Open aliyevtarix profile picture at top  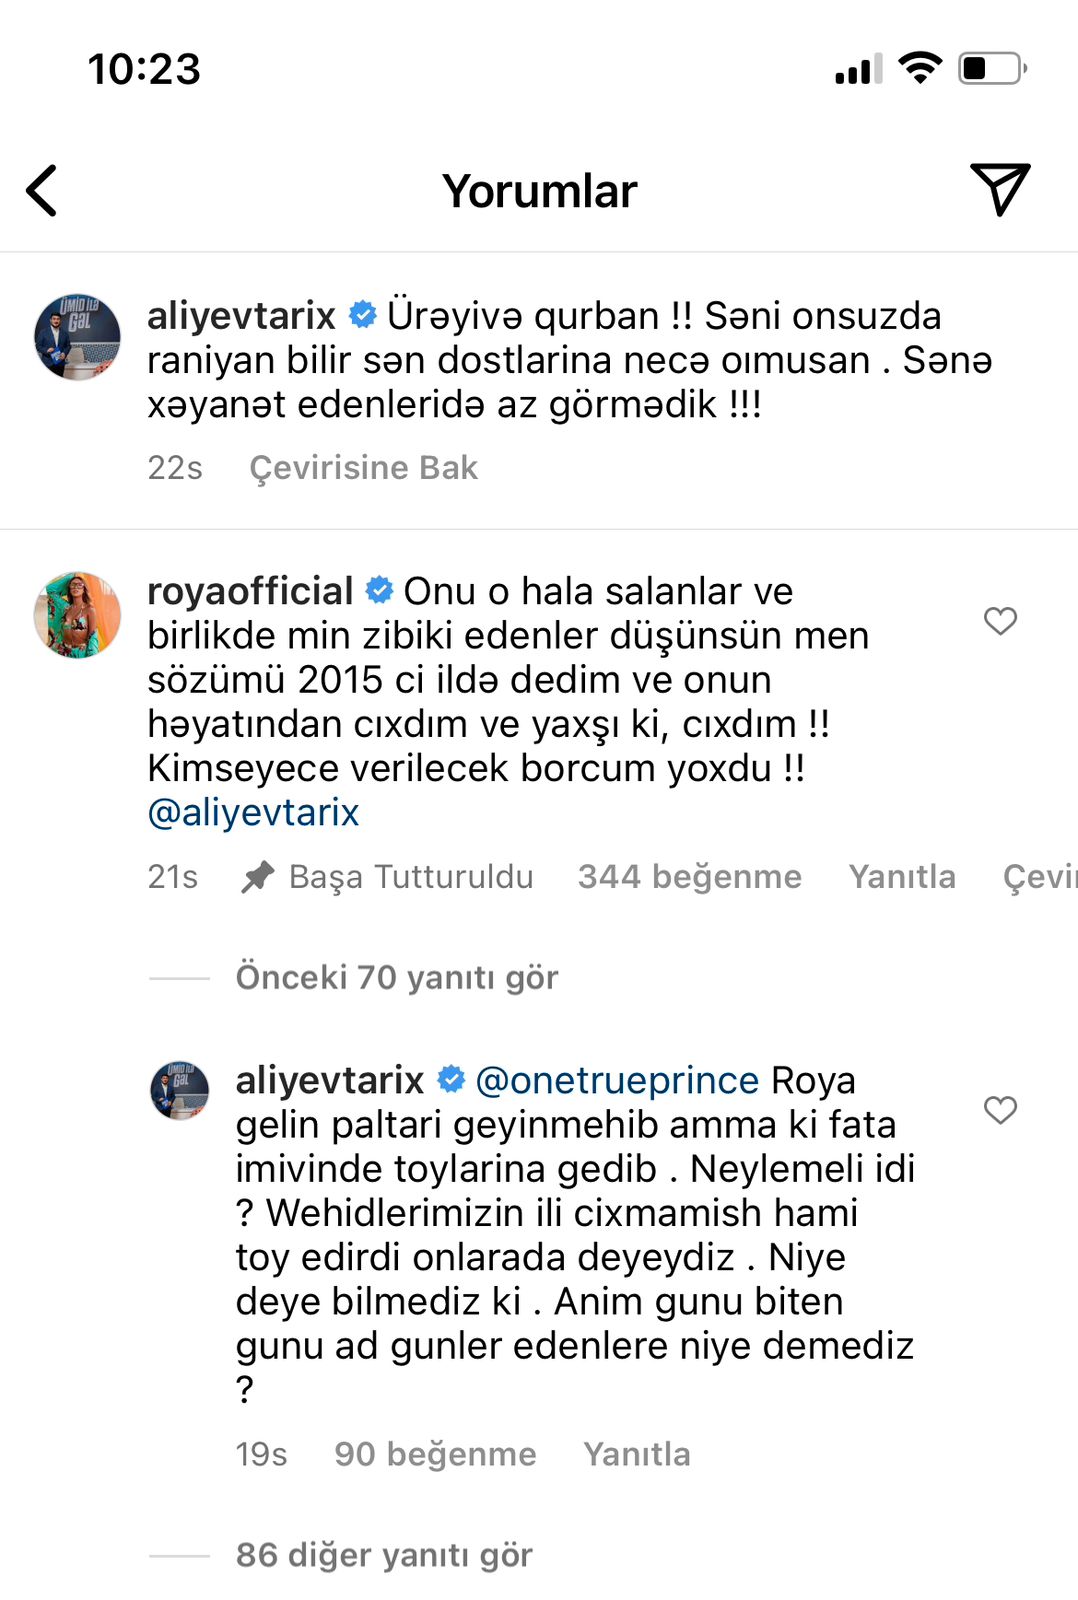(x=77, y=337)
